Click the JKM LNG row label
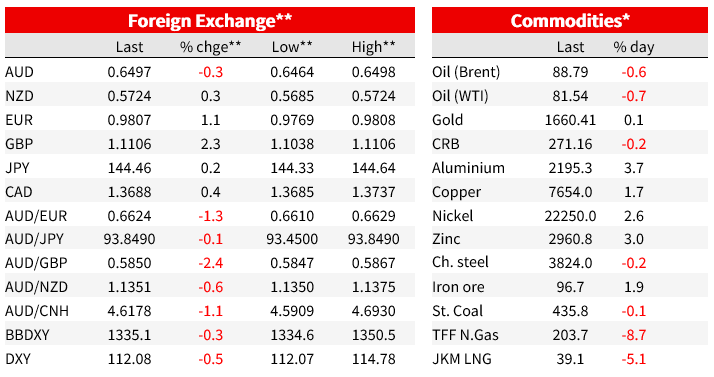This screenshot has height=377, width=714. tap(462, 359)
